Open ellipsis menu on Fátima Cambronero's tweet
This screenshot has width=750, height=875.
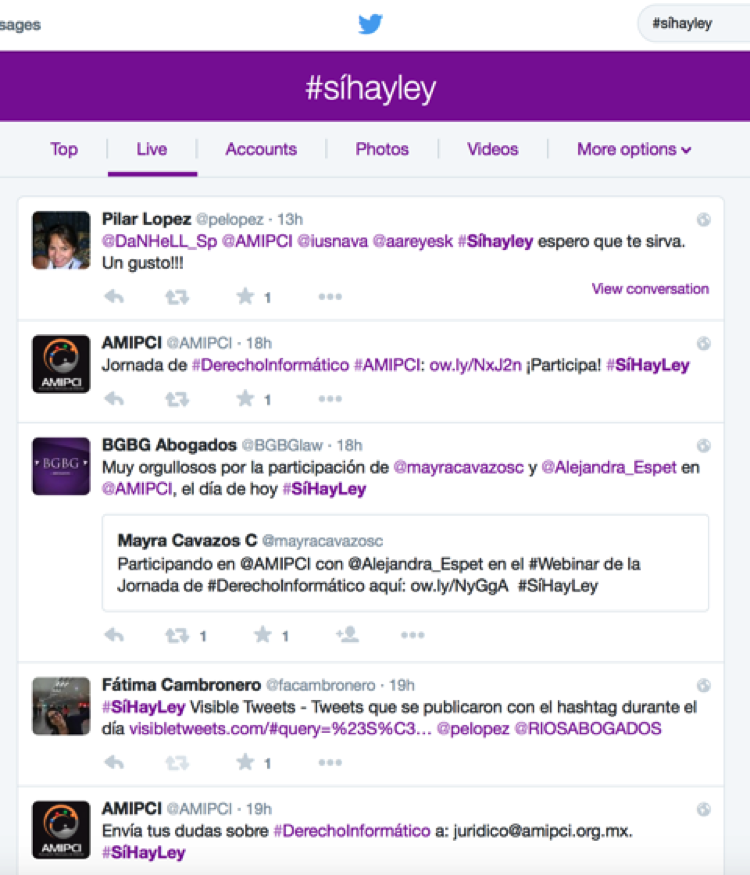330,762
